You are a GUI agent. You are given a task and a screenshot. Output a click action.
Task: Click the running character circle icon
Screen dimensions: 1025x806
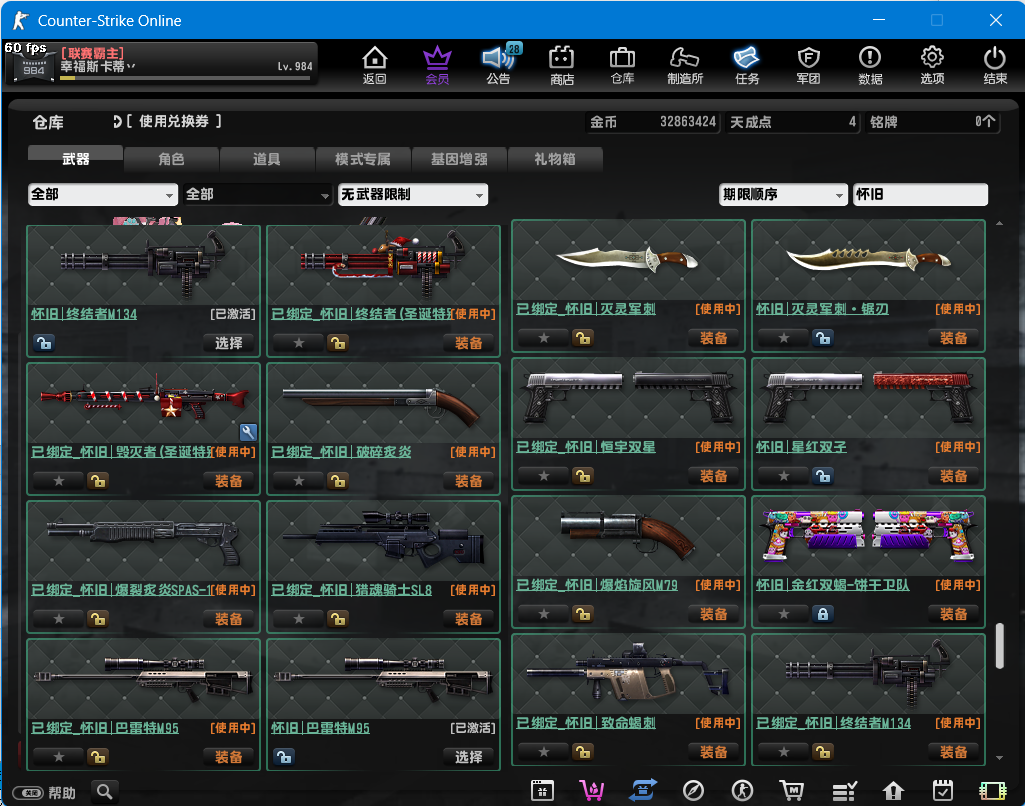click(x=742, y=791)
